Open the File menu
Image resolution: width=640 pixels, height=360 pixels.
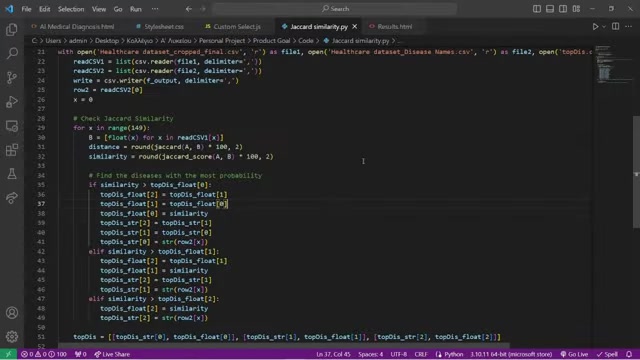point(27,9)
